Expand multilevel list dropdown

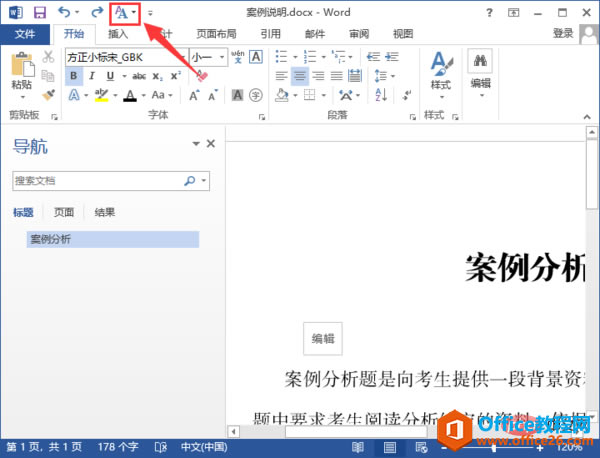pos(351,57)
